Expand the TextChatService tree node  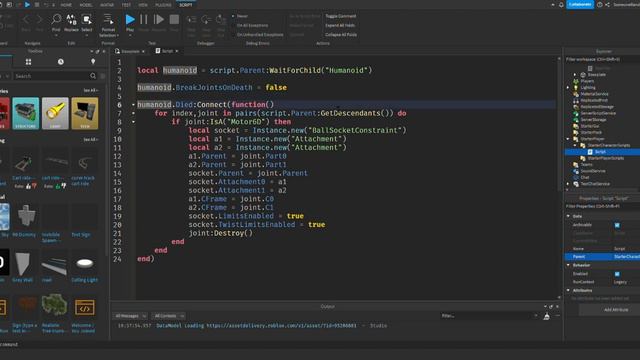(x=568, y=184)
